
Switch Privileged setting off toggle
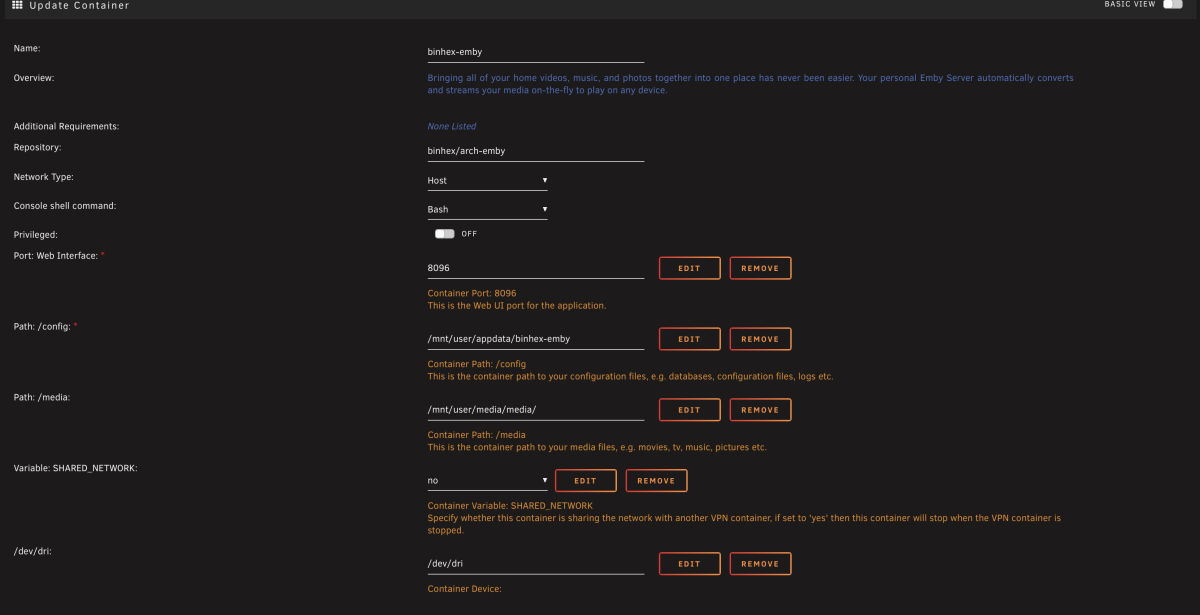coord(444,233)
